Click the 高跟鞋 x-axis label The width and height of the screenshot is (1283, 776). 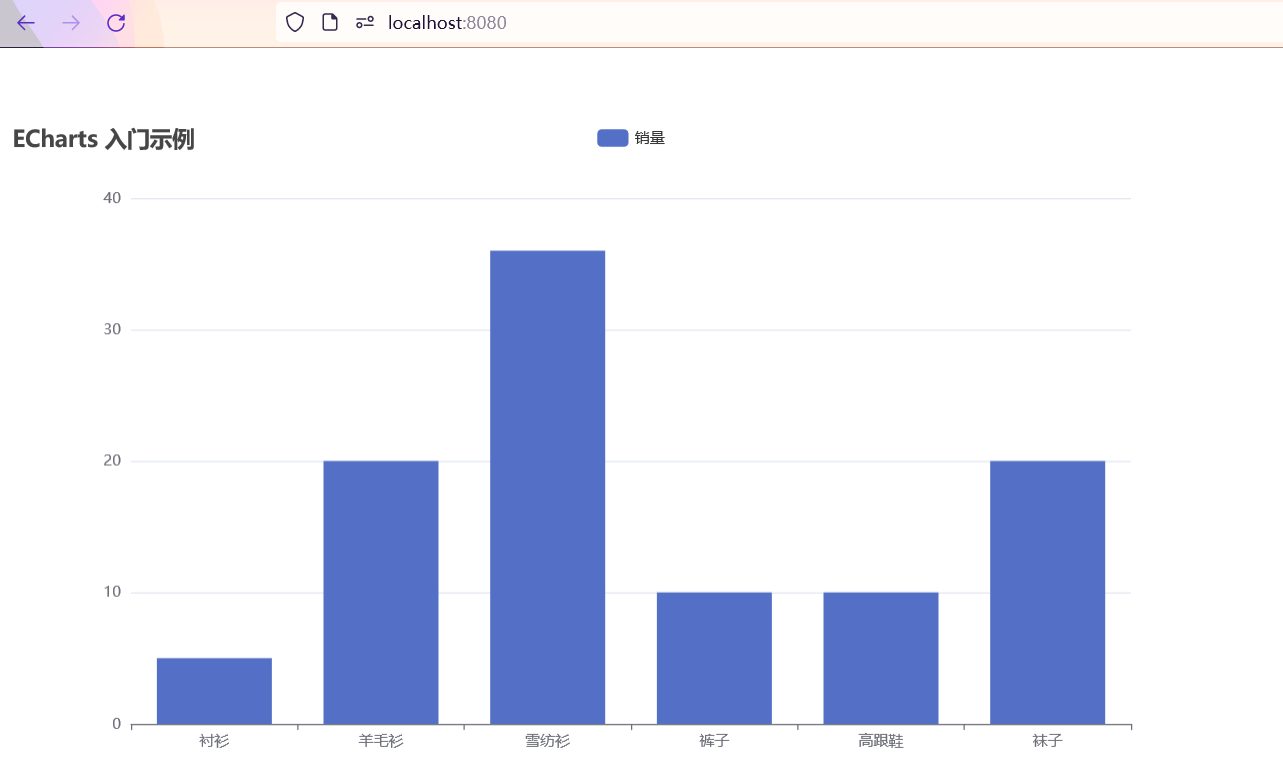tap(881, 742)
